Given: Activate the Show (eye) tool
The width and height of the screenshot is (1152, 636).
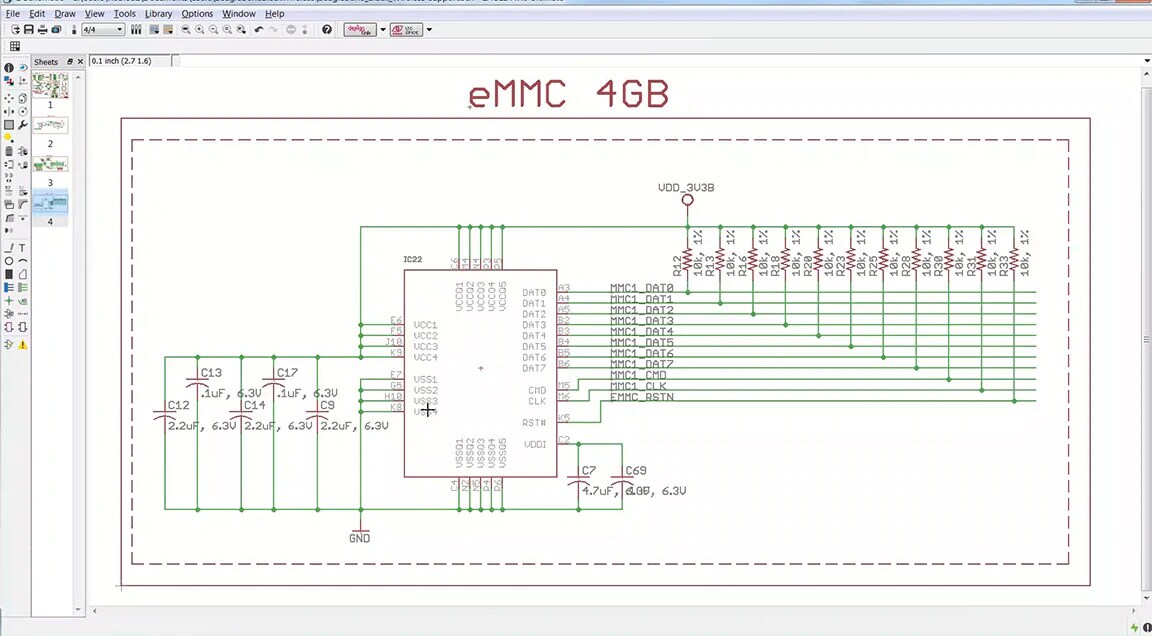Looking at the screenshot, I should pyautogui.click(x=23, y=67).
